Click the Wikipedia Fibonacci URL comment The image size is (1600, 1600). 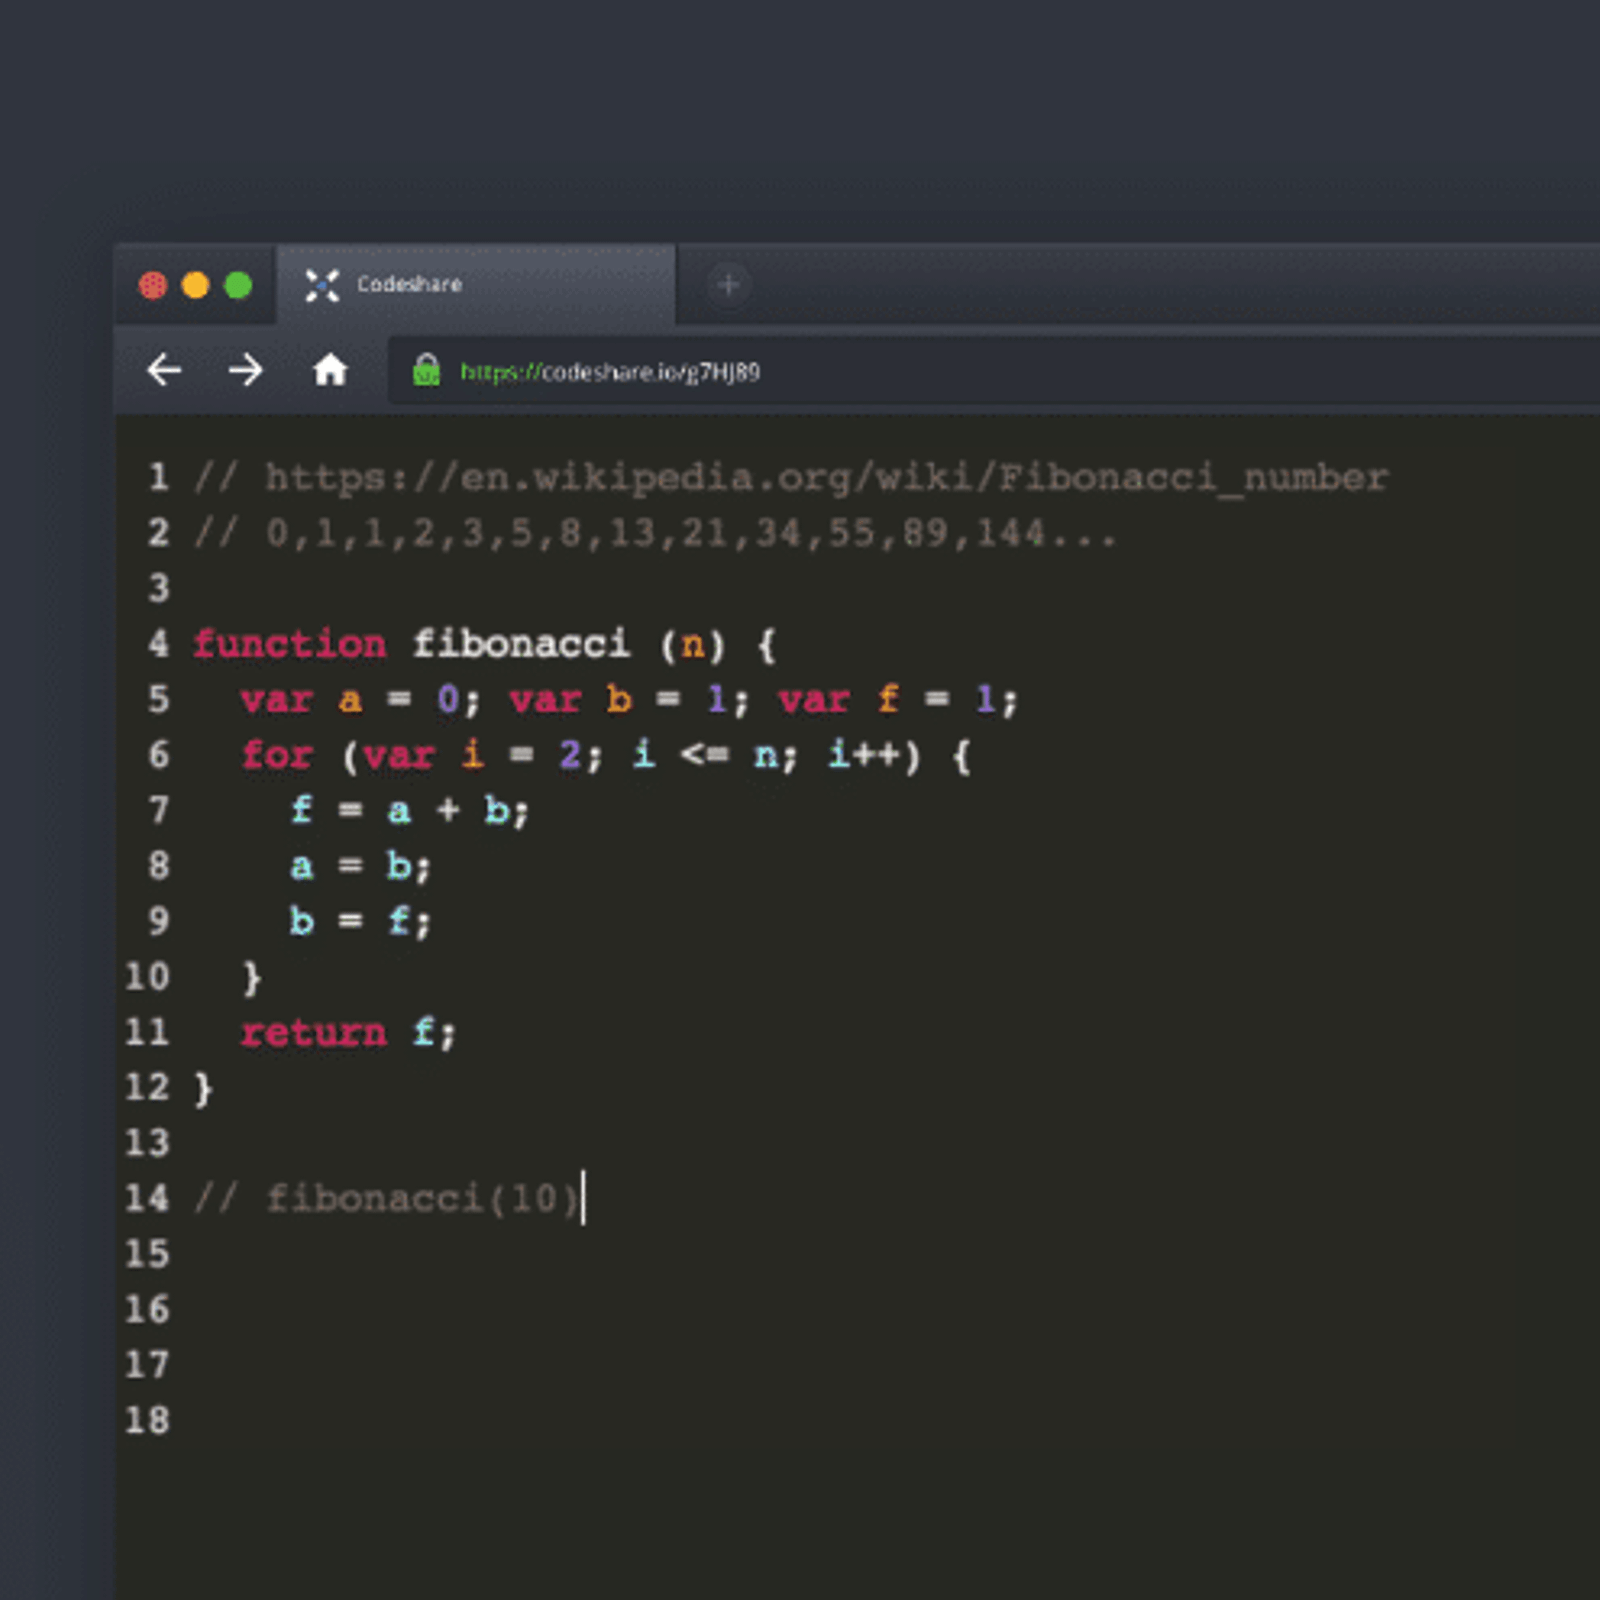(790, 478)
